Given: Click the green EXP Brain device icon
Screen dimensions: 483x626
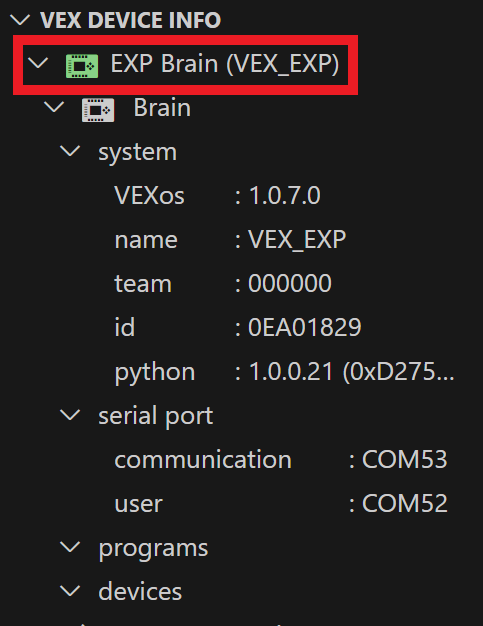Looking at the screenshot, I should click(x=82, y=66).
